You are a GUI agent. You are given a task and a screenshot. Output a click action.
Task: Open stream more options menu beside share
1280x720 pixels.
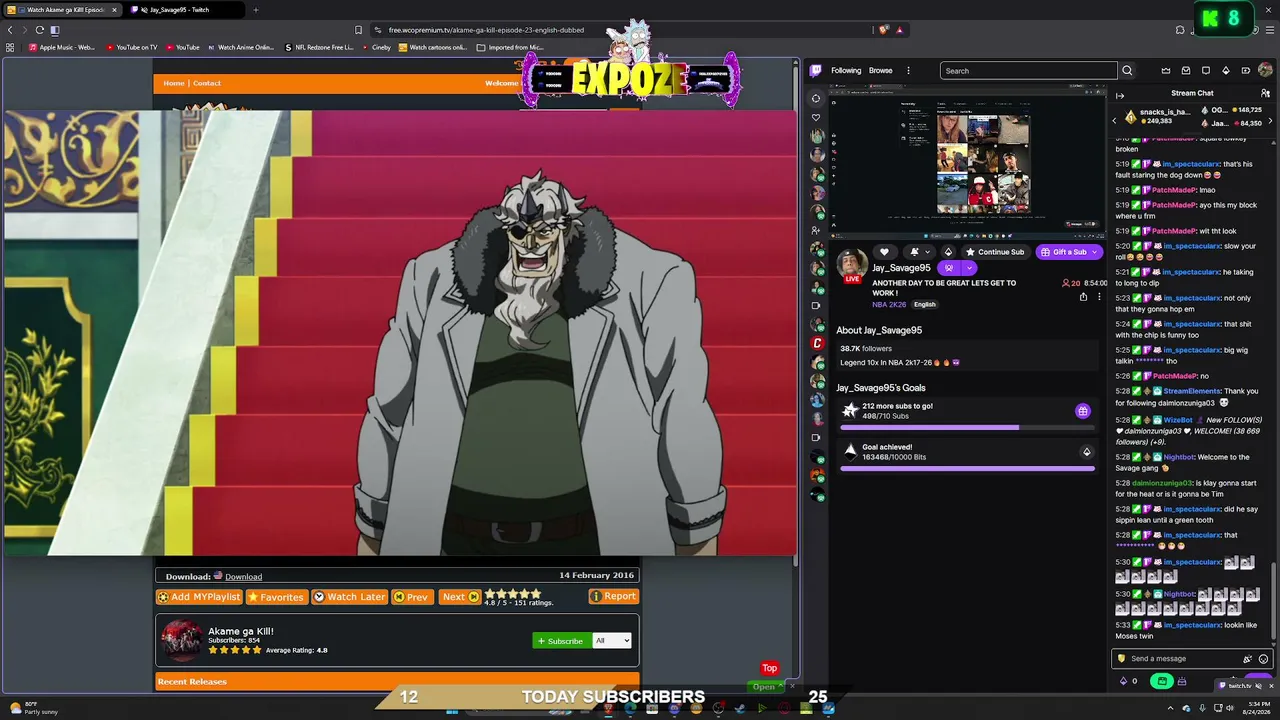pyautogui.click(x=1099, y=297)
